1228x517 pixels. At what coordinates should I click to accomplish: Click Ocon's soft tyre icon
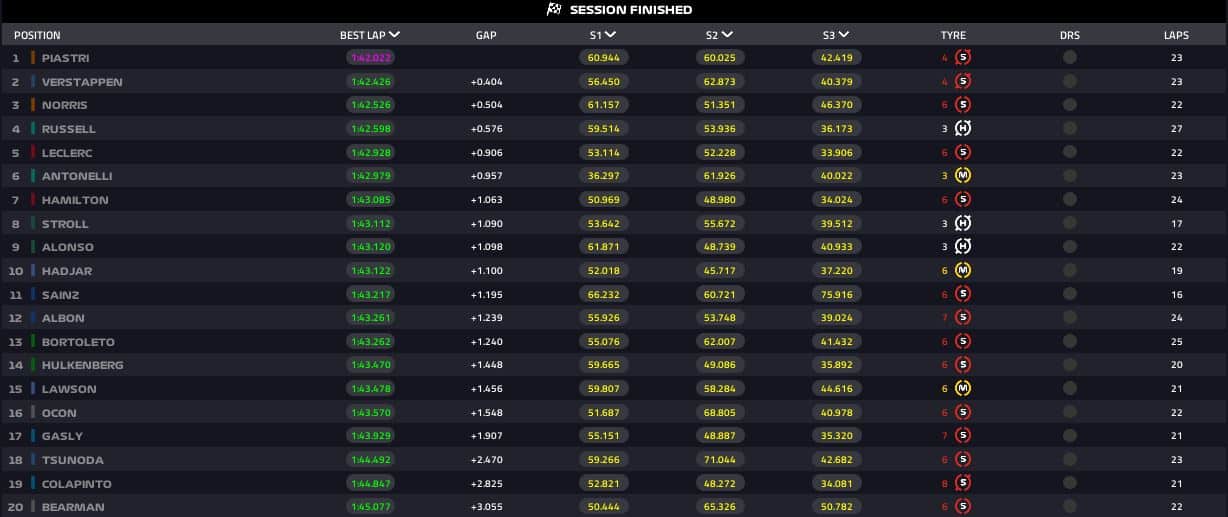tap(963, 412)
